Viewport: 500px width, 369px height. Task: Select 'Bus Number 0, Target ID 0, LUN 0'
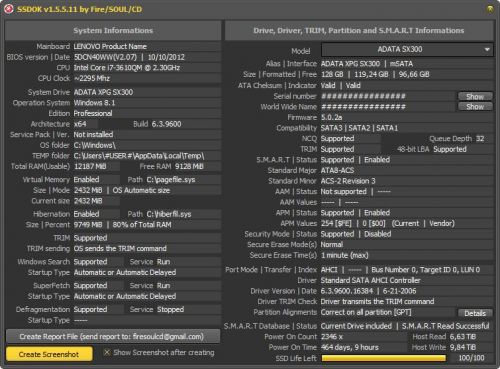pos(426,270)
